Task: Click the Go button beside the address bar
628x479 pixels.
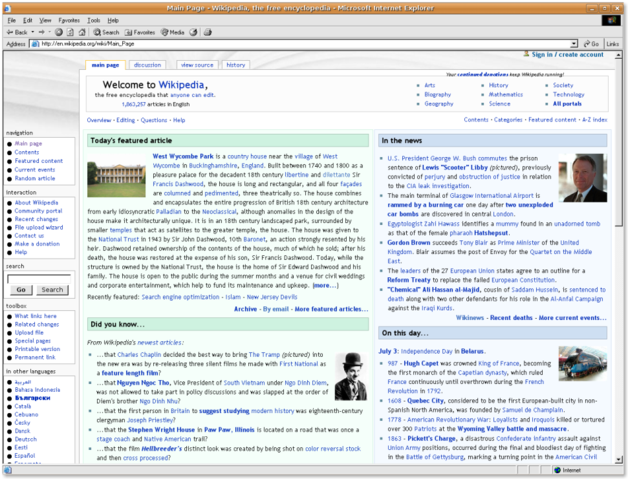Action: [x=590, y=44]
